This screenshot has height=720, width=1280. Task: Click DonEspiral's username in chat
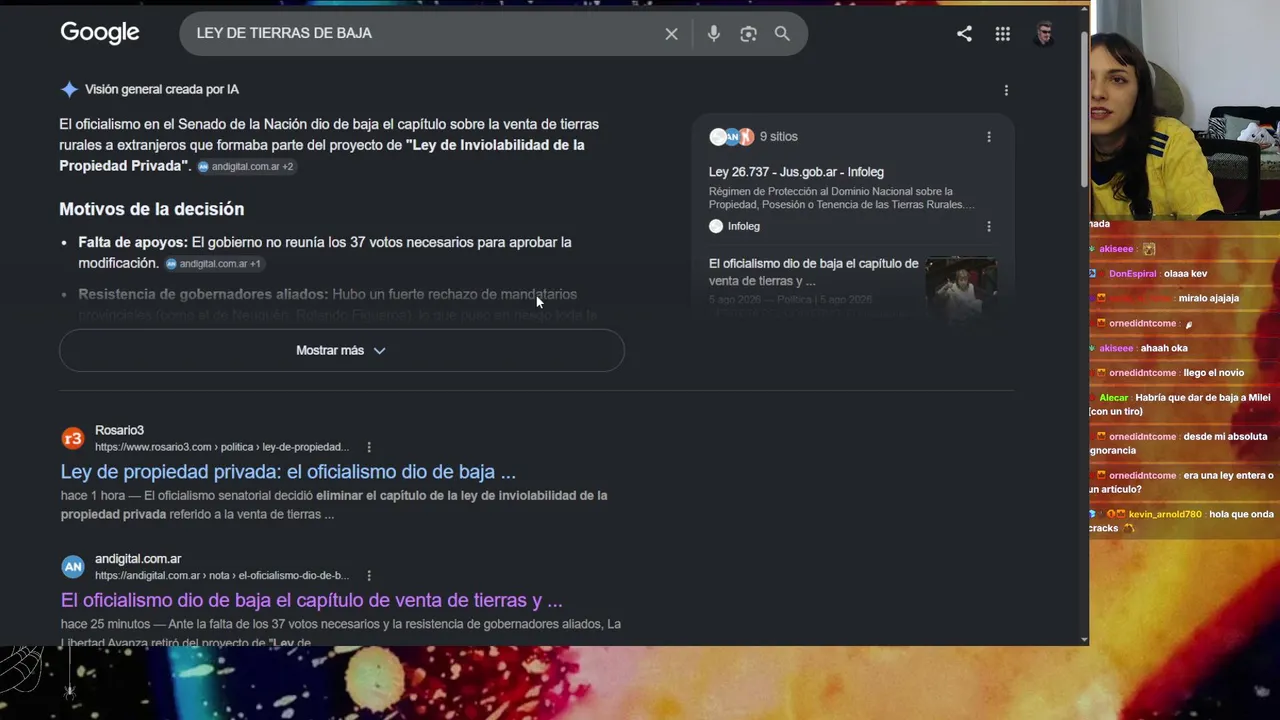click(x=1132, y=274)
